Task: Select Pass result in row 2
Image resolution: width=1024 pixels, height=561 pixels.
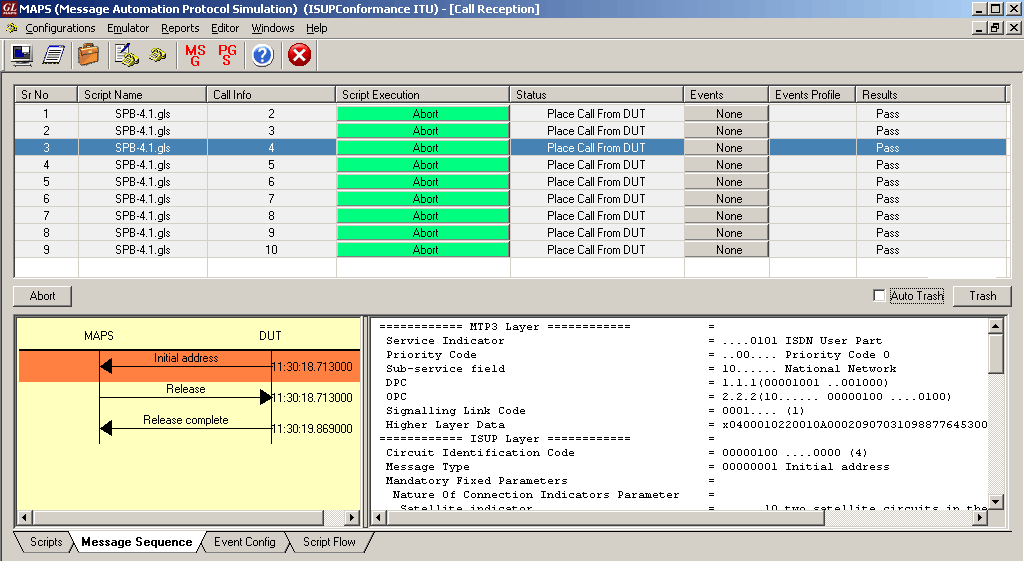Action: (887, 131)
